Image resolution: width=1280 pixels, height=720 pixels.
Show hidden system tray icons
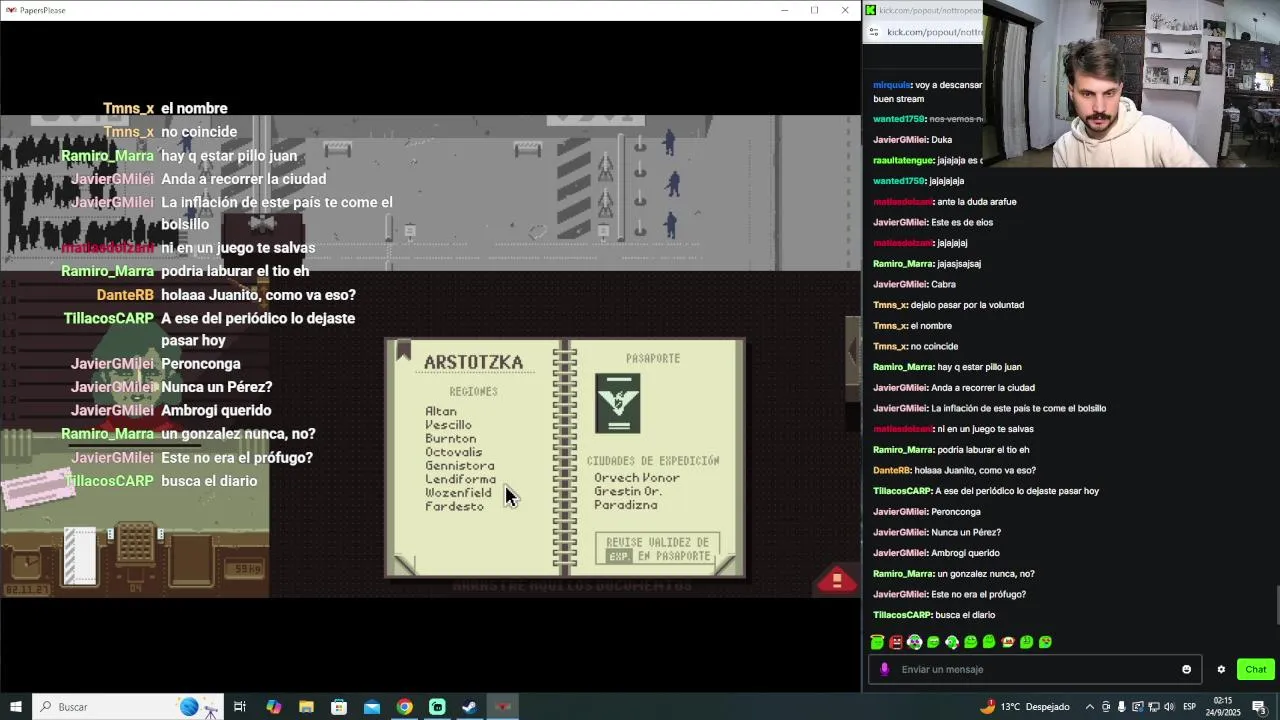(x=1090, y=707)
